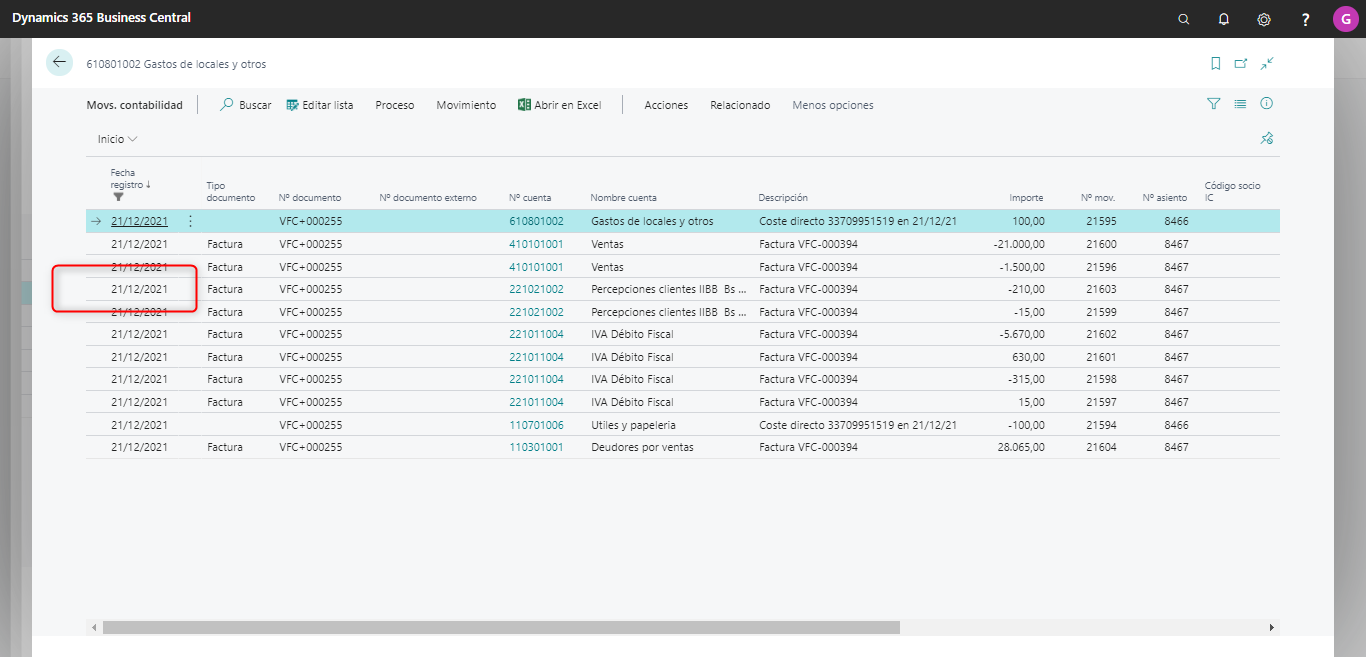
Task: Select amount cell -1.500,00
Action: point(1023,267)
